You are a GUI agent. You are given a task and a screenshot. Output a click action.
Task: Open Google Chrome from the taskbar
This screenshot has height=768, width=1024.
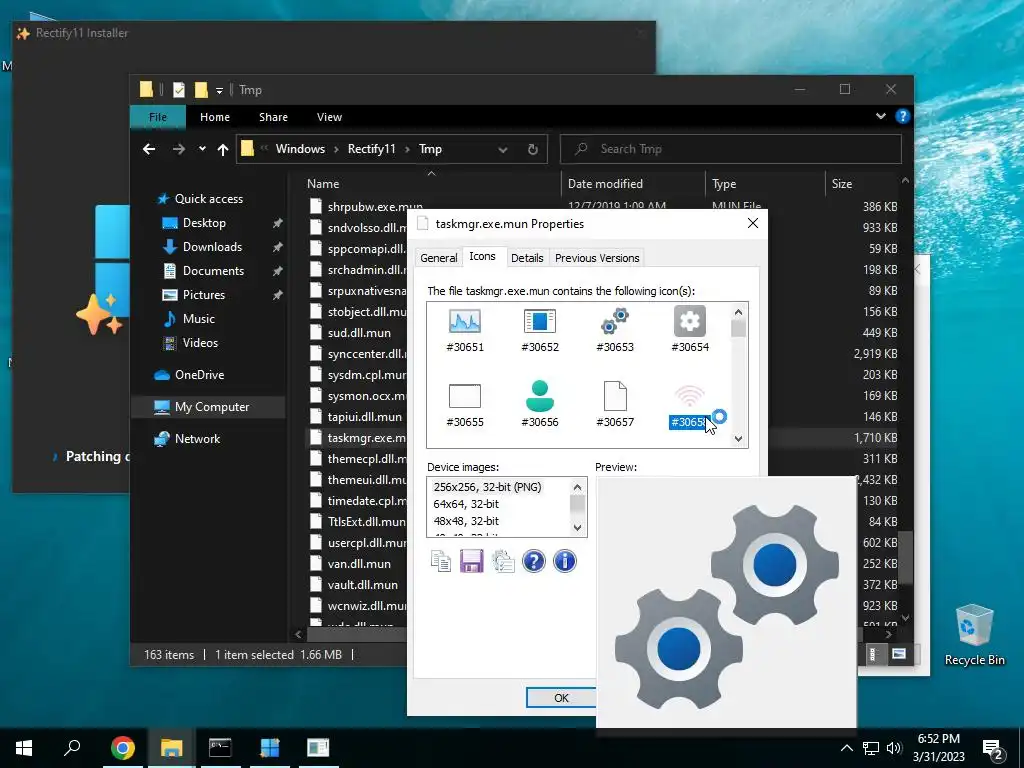coord(123,748)
